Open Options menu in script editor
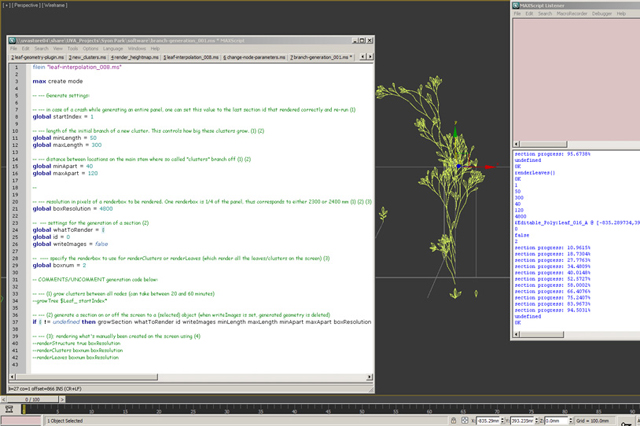This screenshot has height=426, width=640. (90, 48)
